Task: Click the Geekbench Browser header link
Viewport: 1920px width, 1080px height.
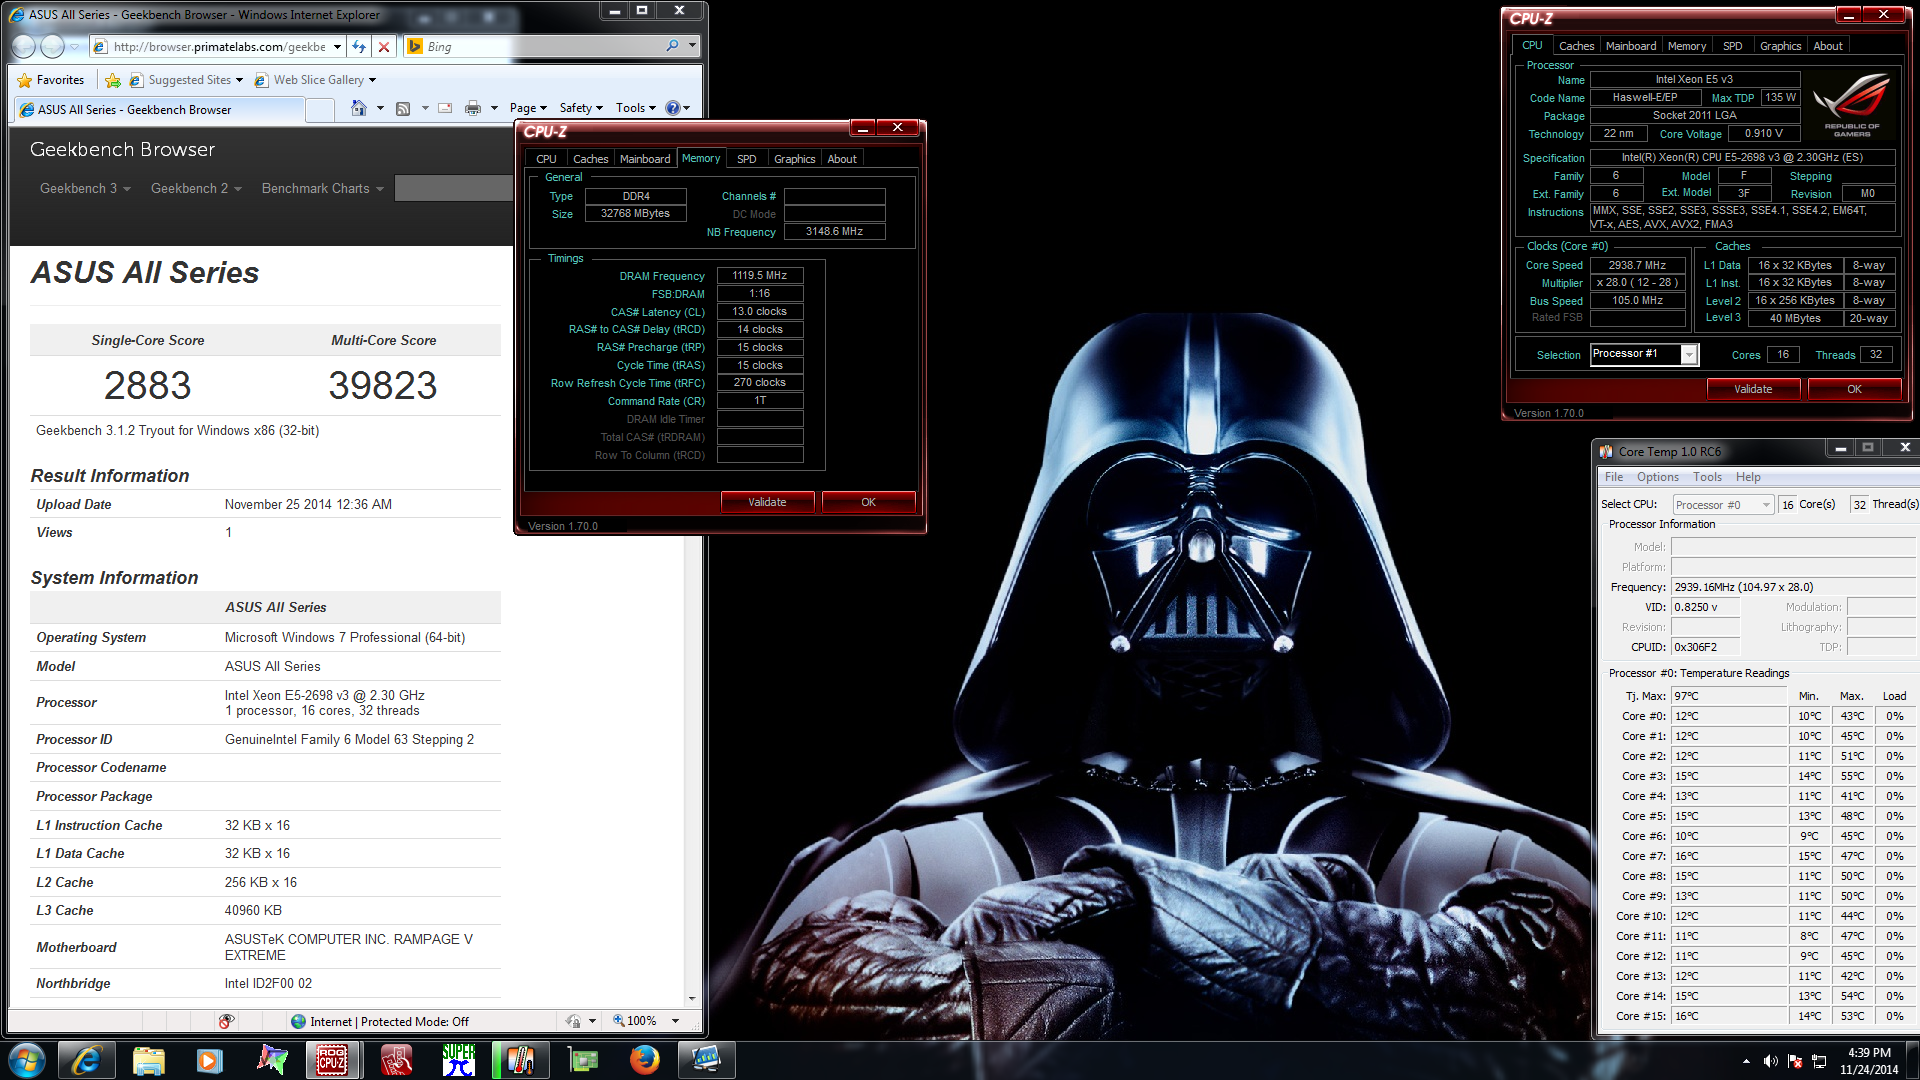Action: (122, 149)
